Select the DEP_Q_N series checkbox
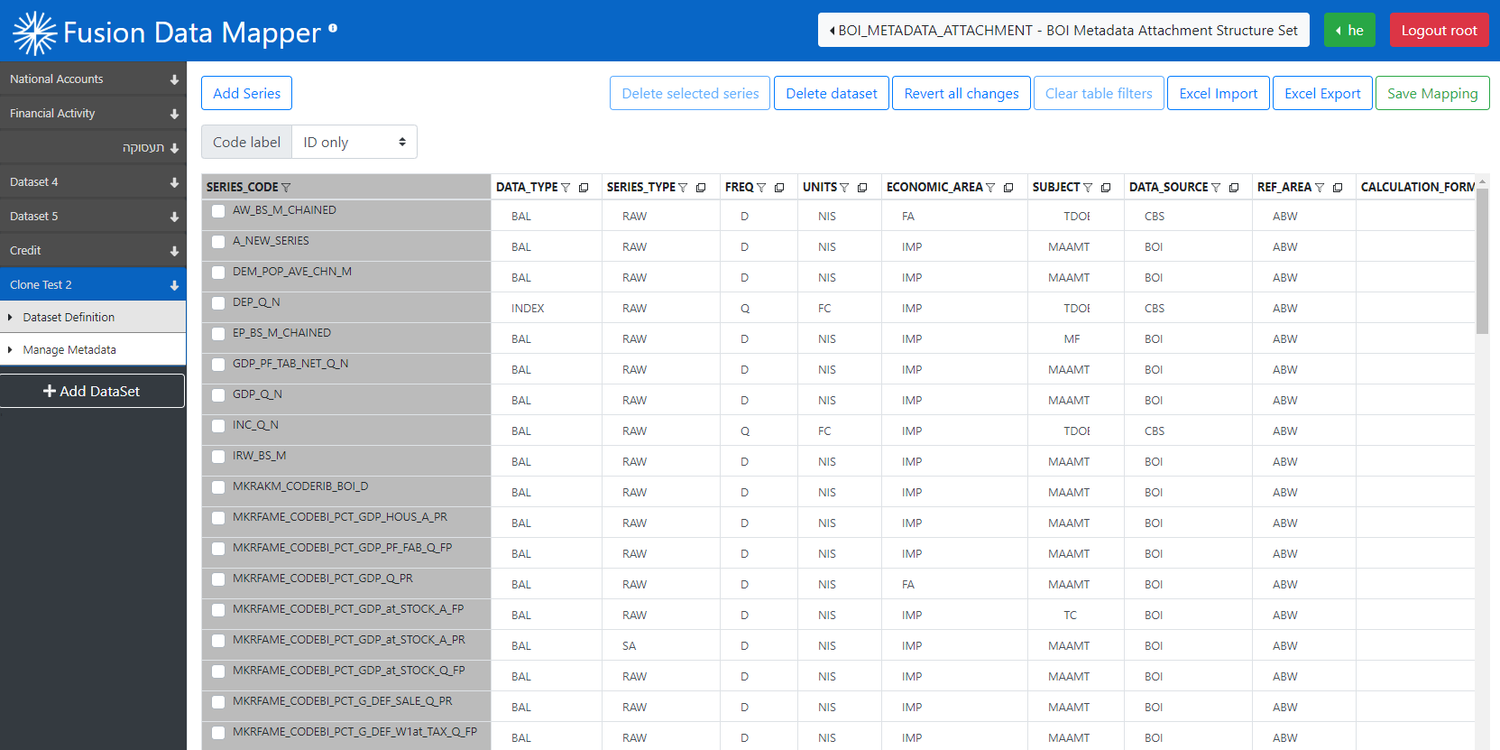This screenshot has width=1500, height=750. (217, 303)
